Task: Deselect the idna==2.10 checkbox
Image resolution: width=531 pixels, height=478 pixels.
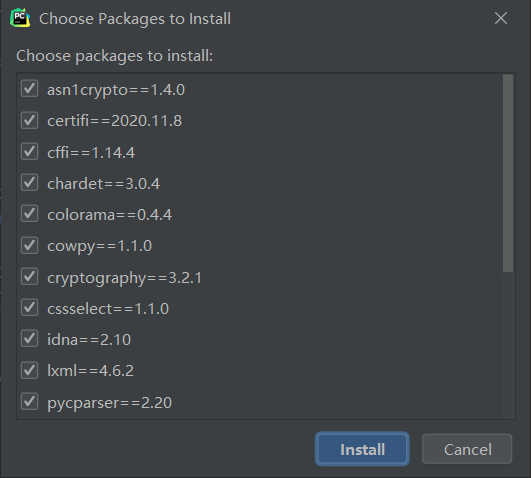Action: coord(29,339)
